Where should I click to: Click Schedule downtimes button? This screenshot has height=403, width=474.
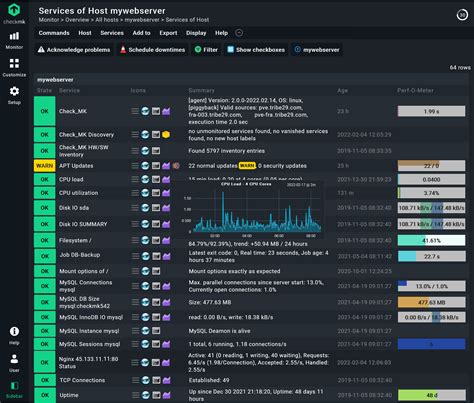pyautogui.click(x=153, y=50)
